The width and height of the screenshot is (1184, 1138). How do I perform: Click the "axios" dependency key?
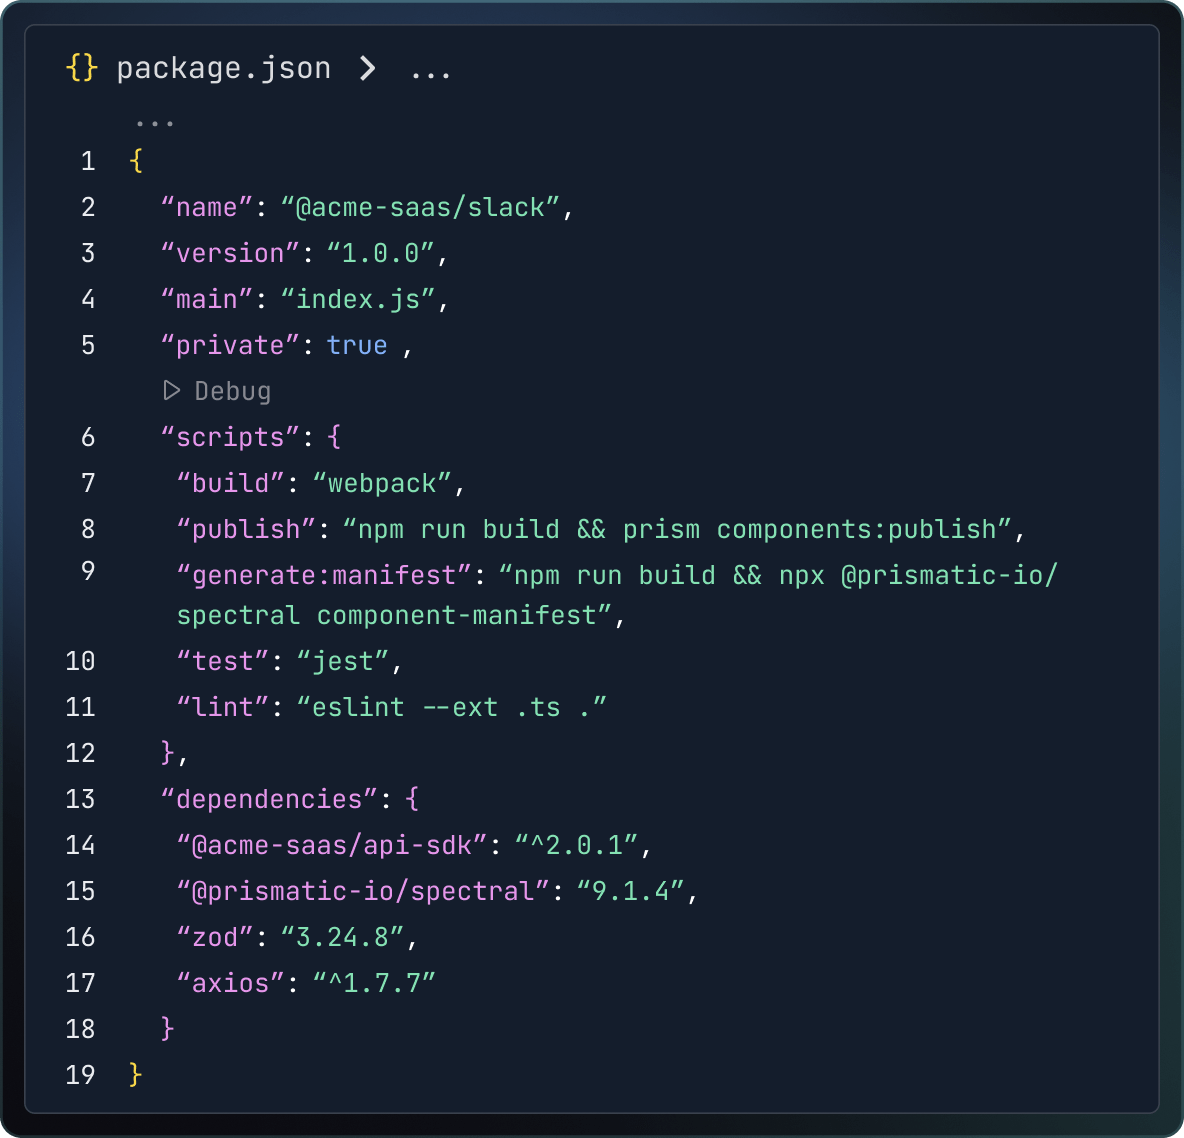point(230,983)
